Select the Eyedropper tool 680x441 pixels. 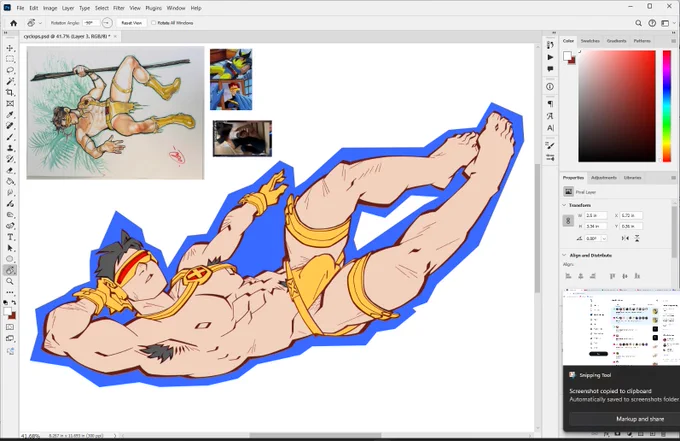[x=10, y=114]
